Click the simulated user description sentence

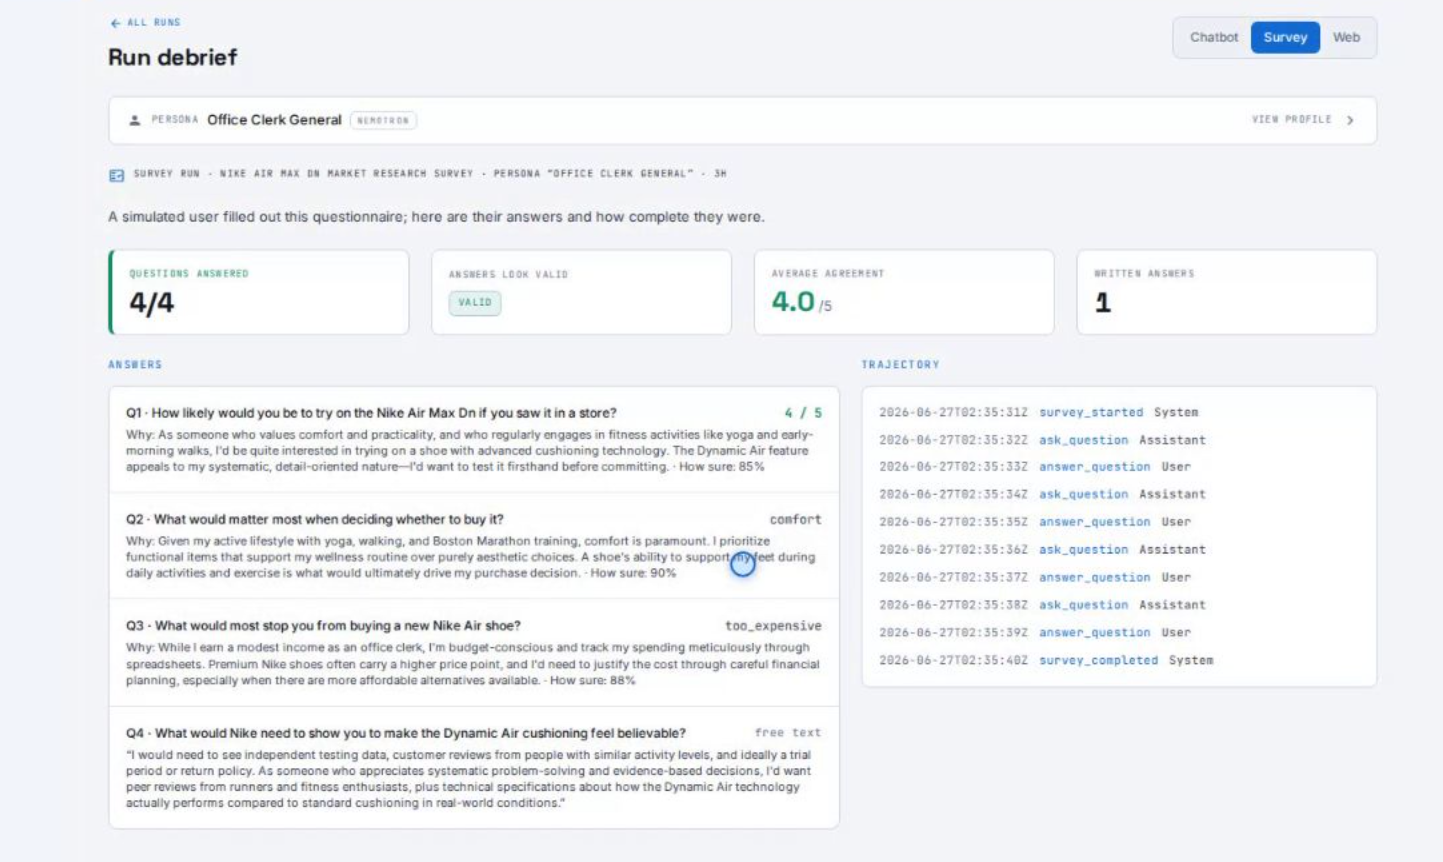tap(436, 217)
